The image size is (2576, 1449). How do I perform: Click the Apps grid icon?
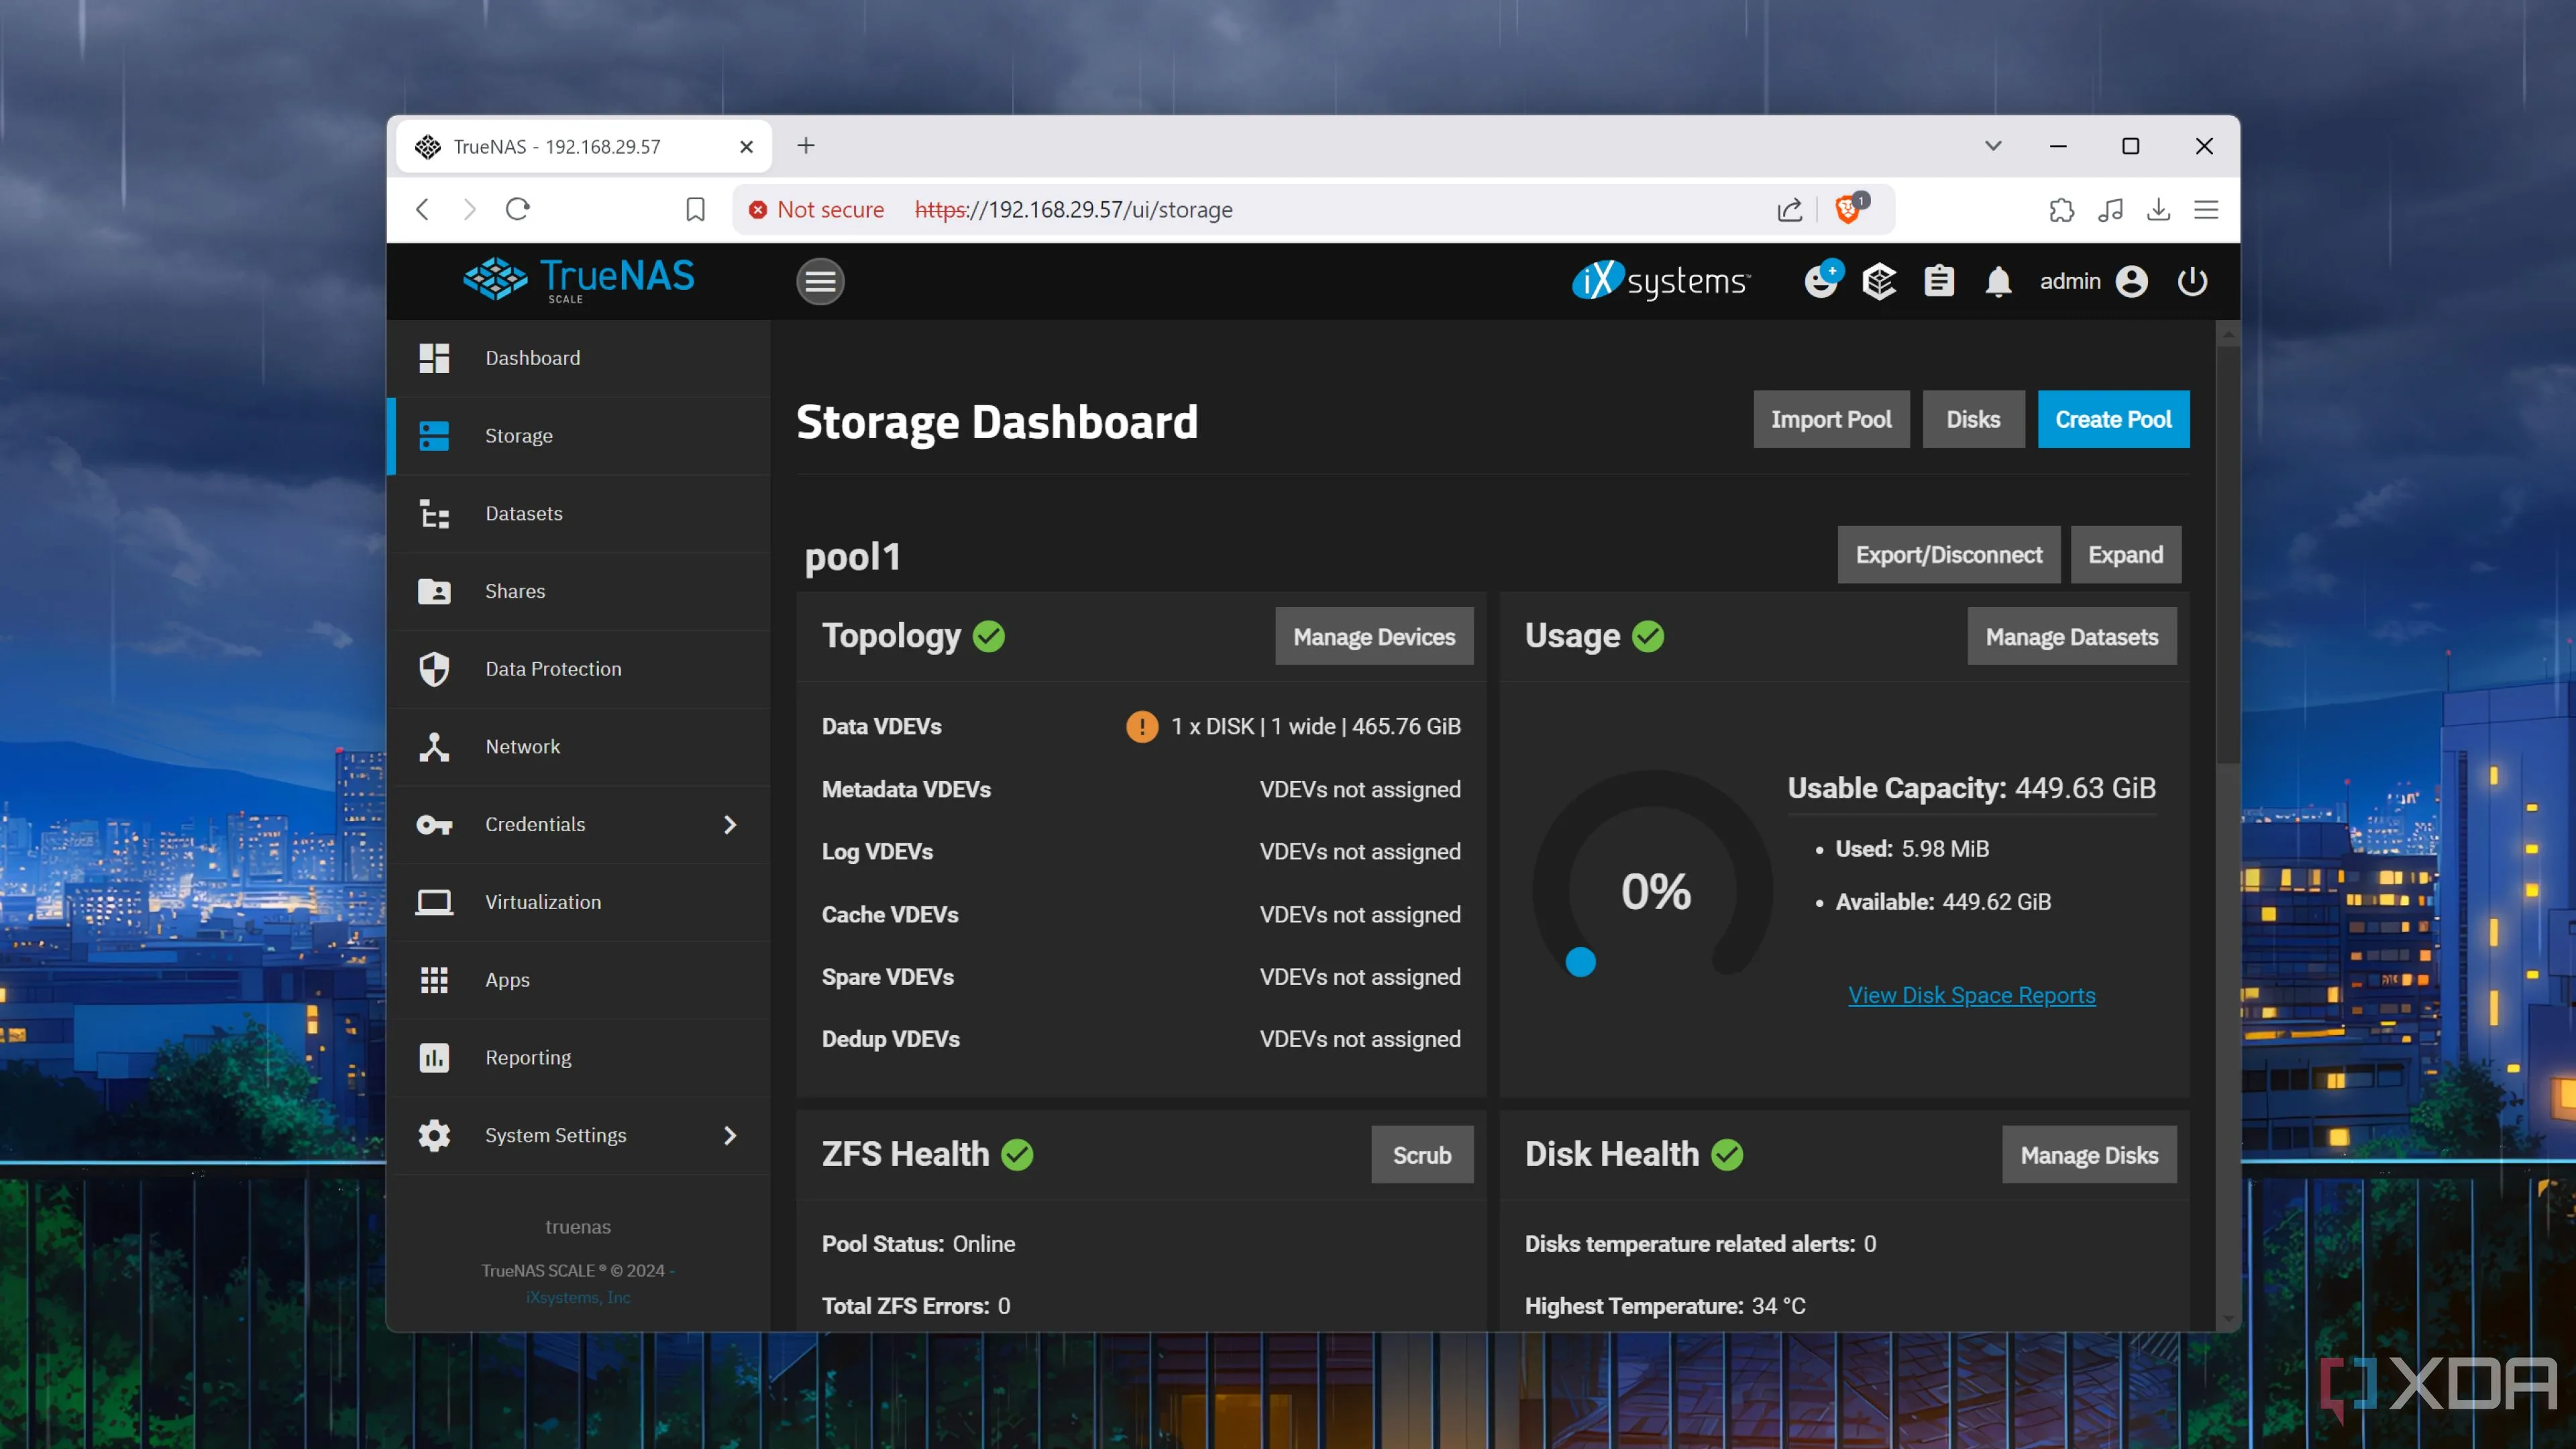click(x=434, y=980)
